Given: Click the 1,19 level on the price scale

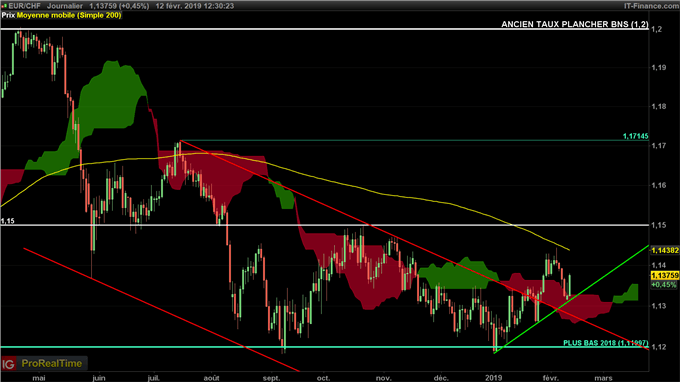Looking at the screenshot, I should click(x=659, y=68).
